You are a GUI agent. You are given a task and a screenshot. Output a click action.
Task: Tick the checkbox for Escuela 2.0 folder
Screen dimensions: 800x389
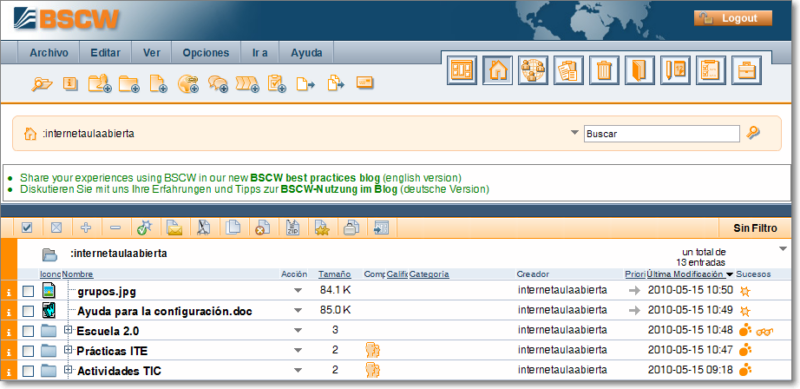(x=29, y=331)
